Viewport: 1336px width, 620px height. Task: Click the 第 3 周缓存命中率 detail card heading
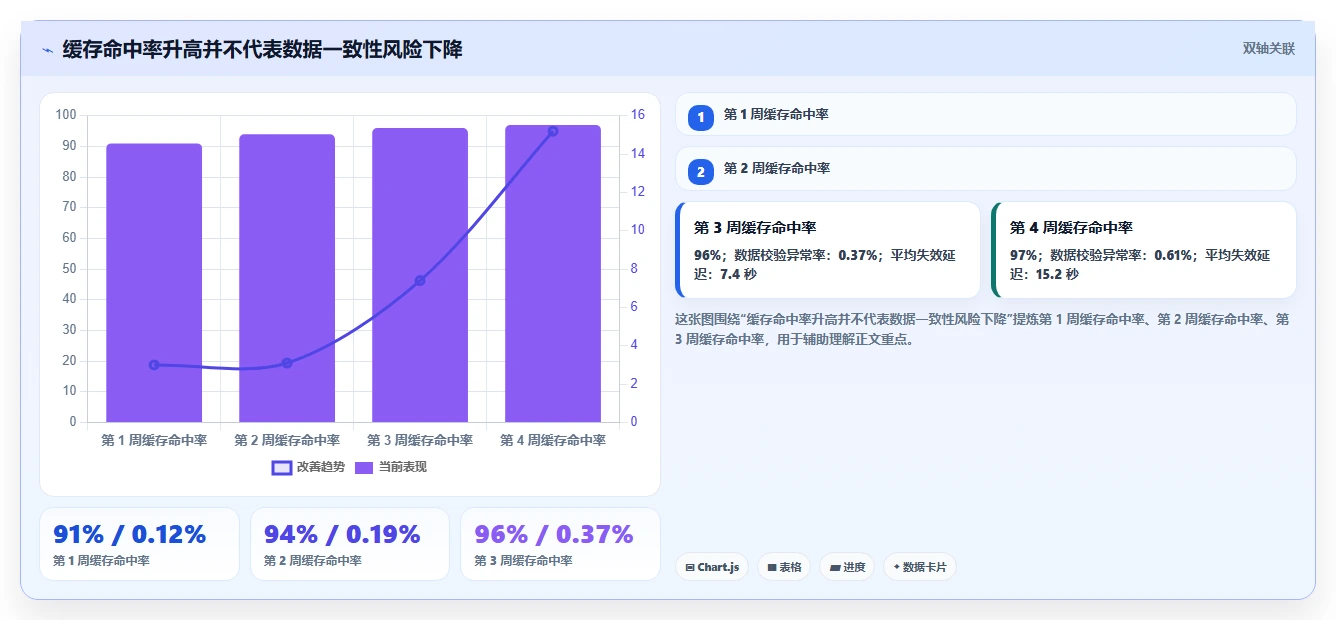(756, 228)
